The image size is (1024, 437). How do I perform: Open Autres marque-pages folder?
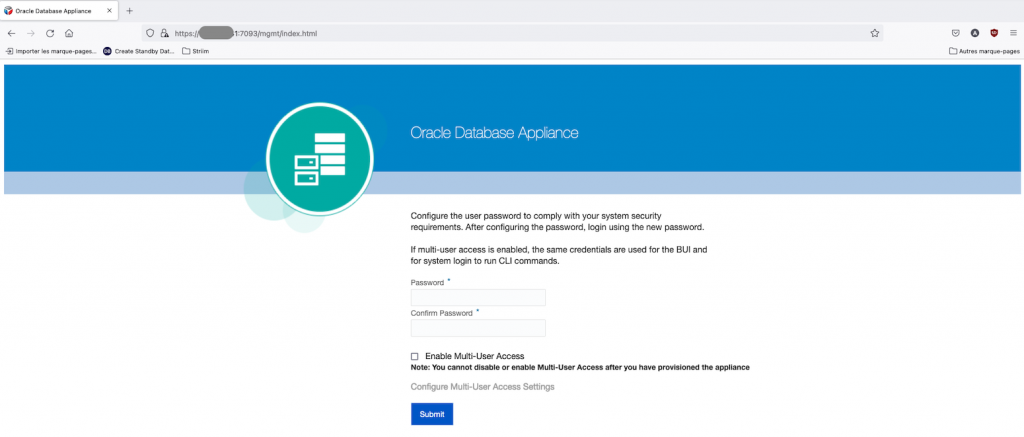[x=984, y=51]
